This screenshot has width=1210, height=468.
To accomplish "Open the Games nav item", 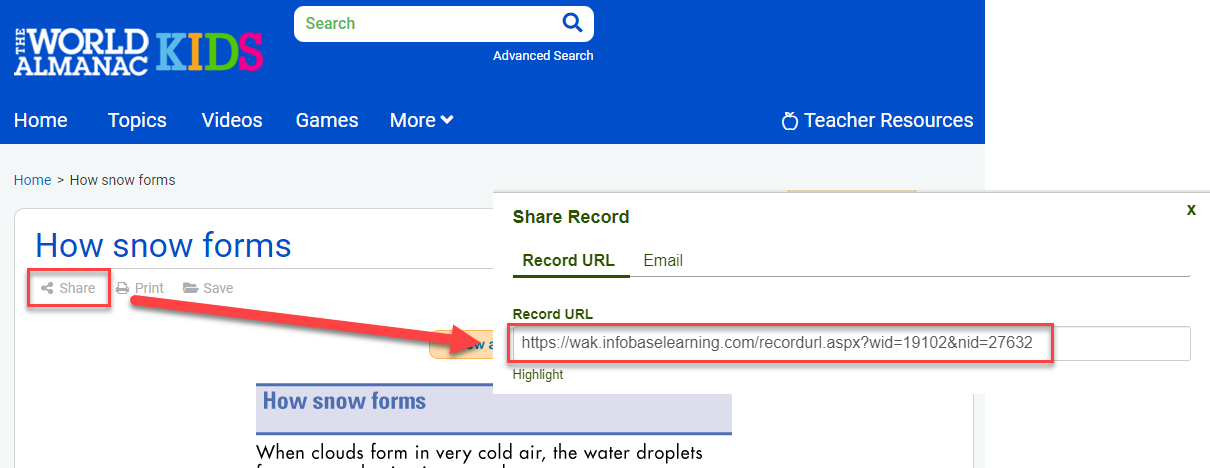I will point(327,120).
